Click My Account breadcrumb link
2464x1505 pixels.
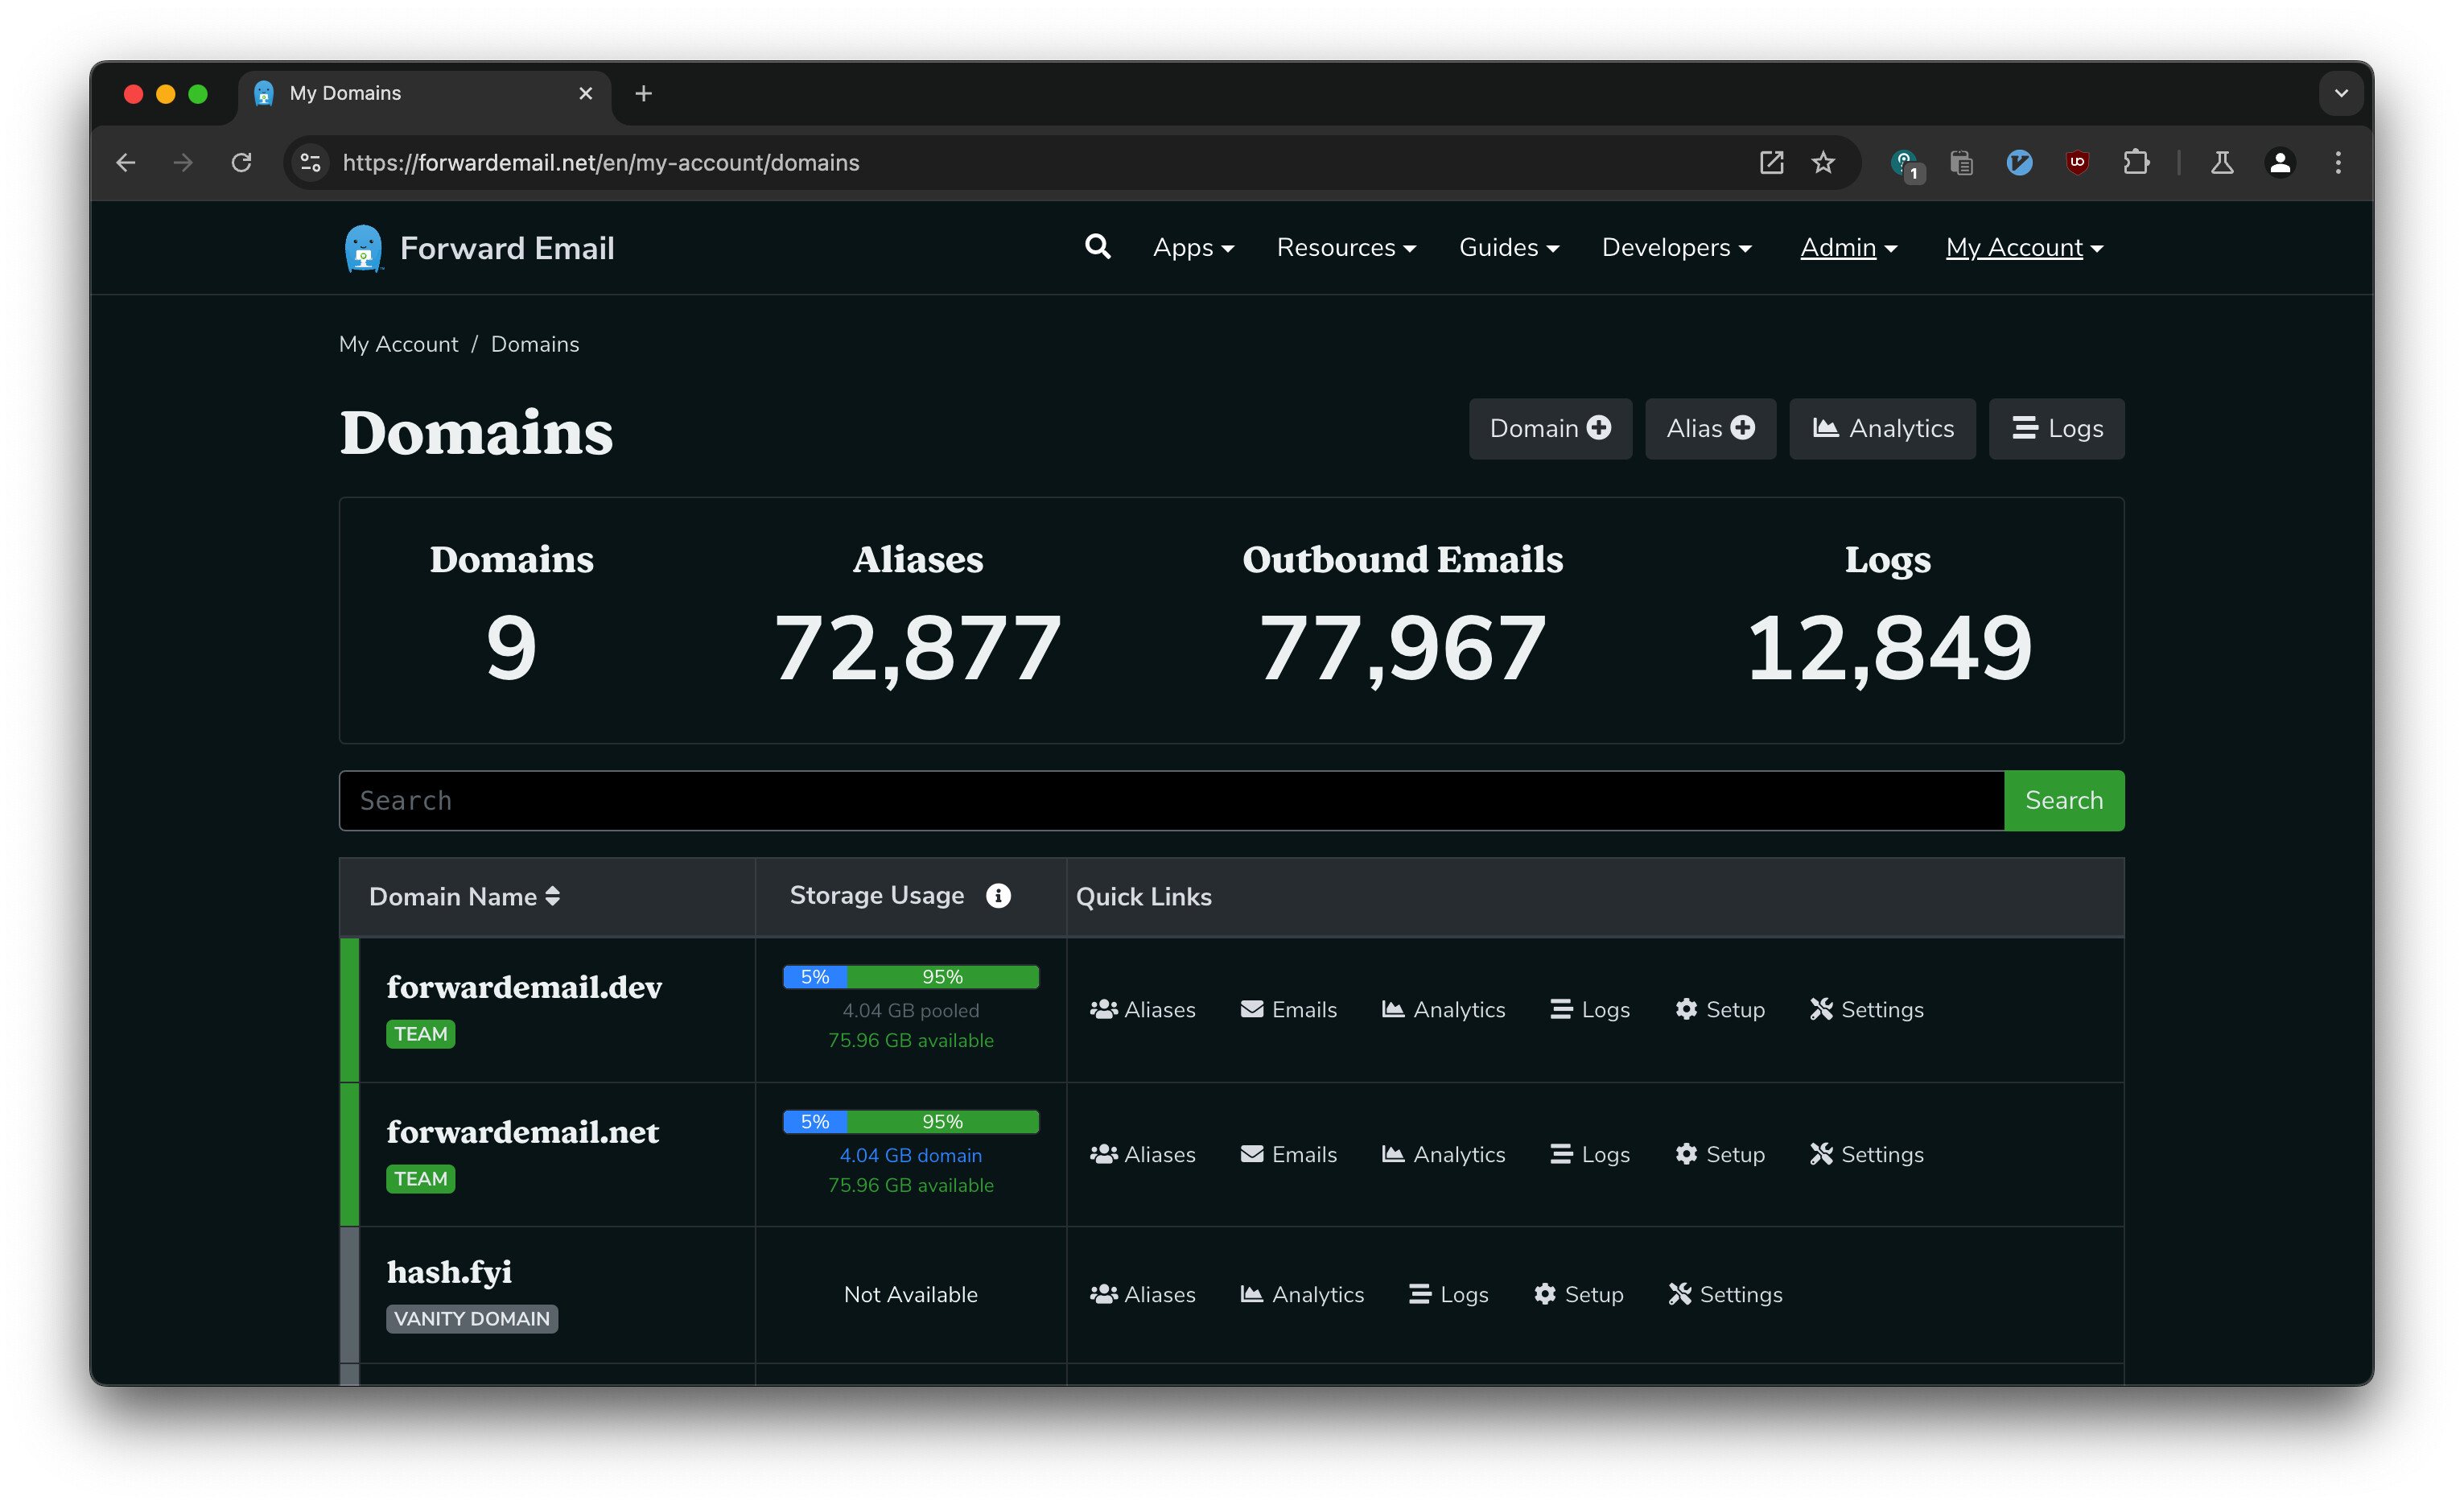(x=398, y=344)
